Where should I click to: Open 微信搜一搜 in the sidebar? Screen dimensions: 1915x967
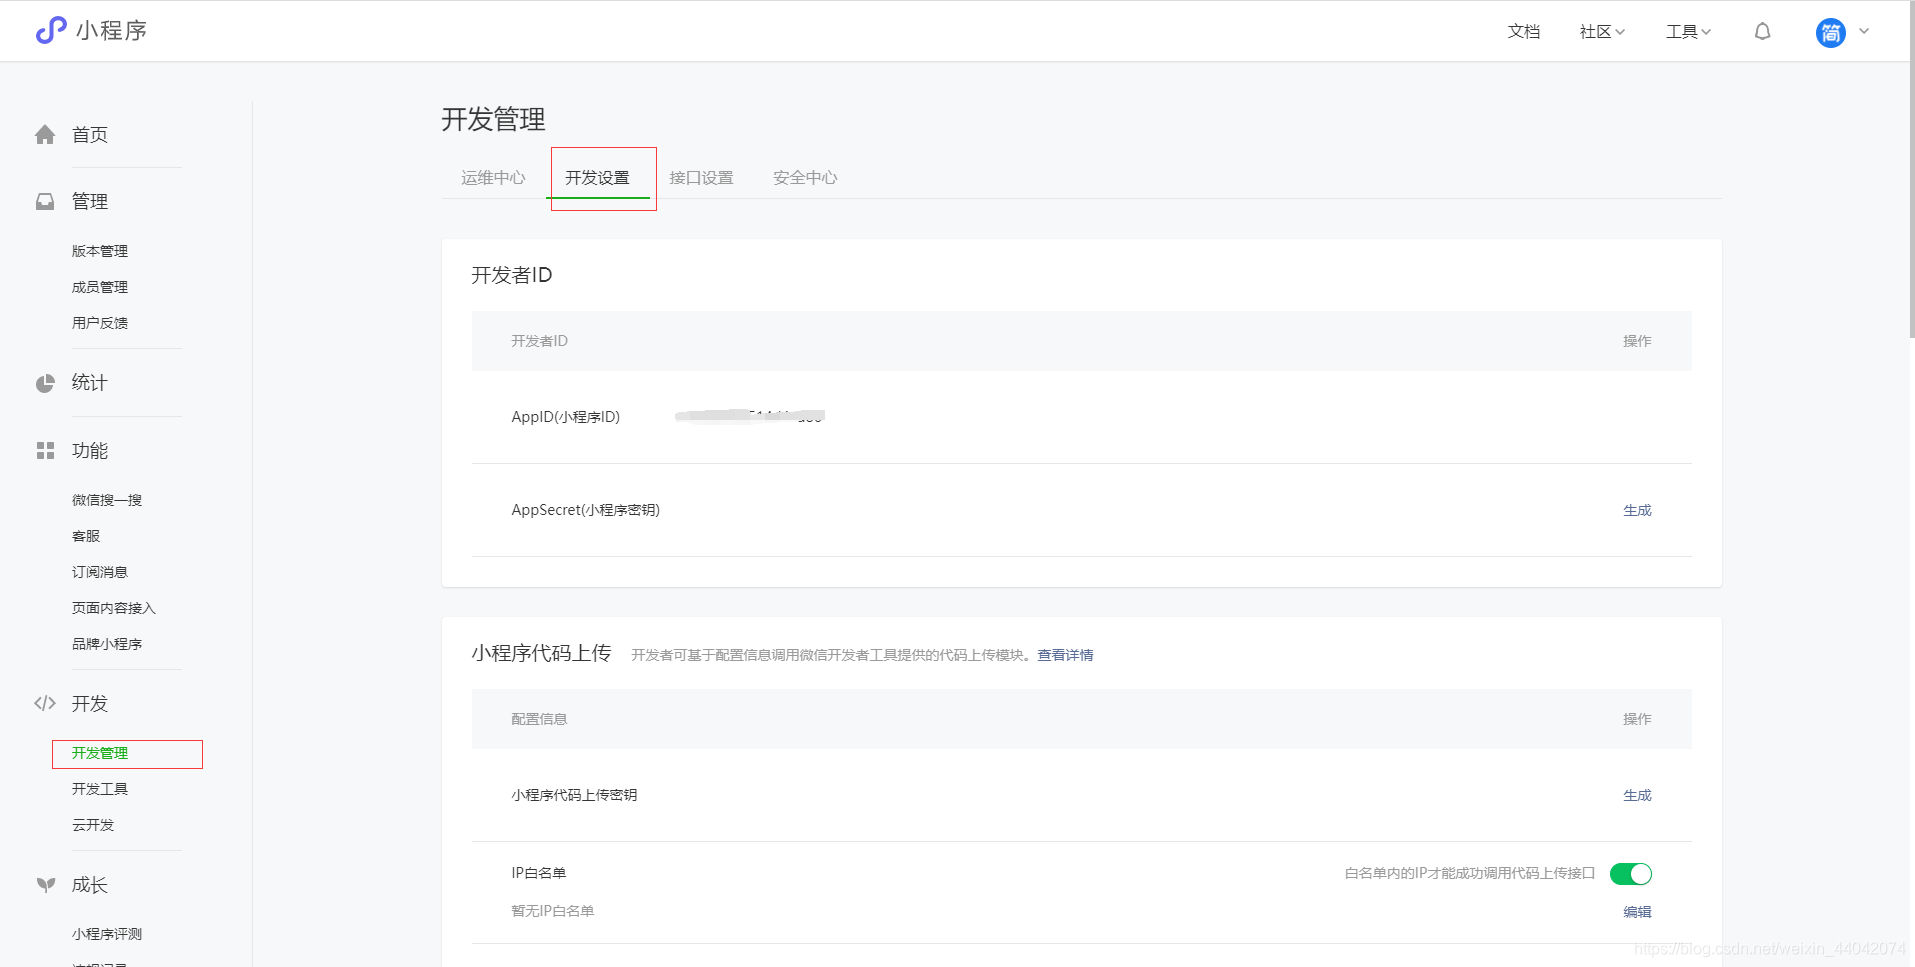pyautogui.click(x=107, y=500)
